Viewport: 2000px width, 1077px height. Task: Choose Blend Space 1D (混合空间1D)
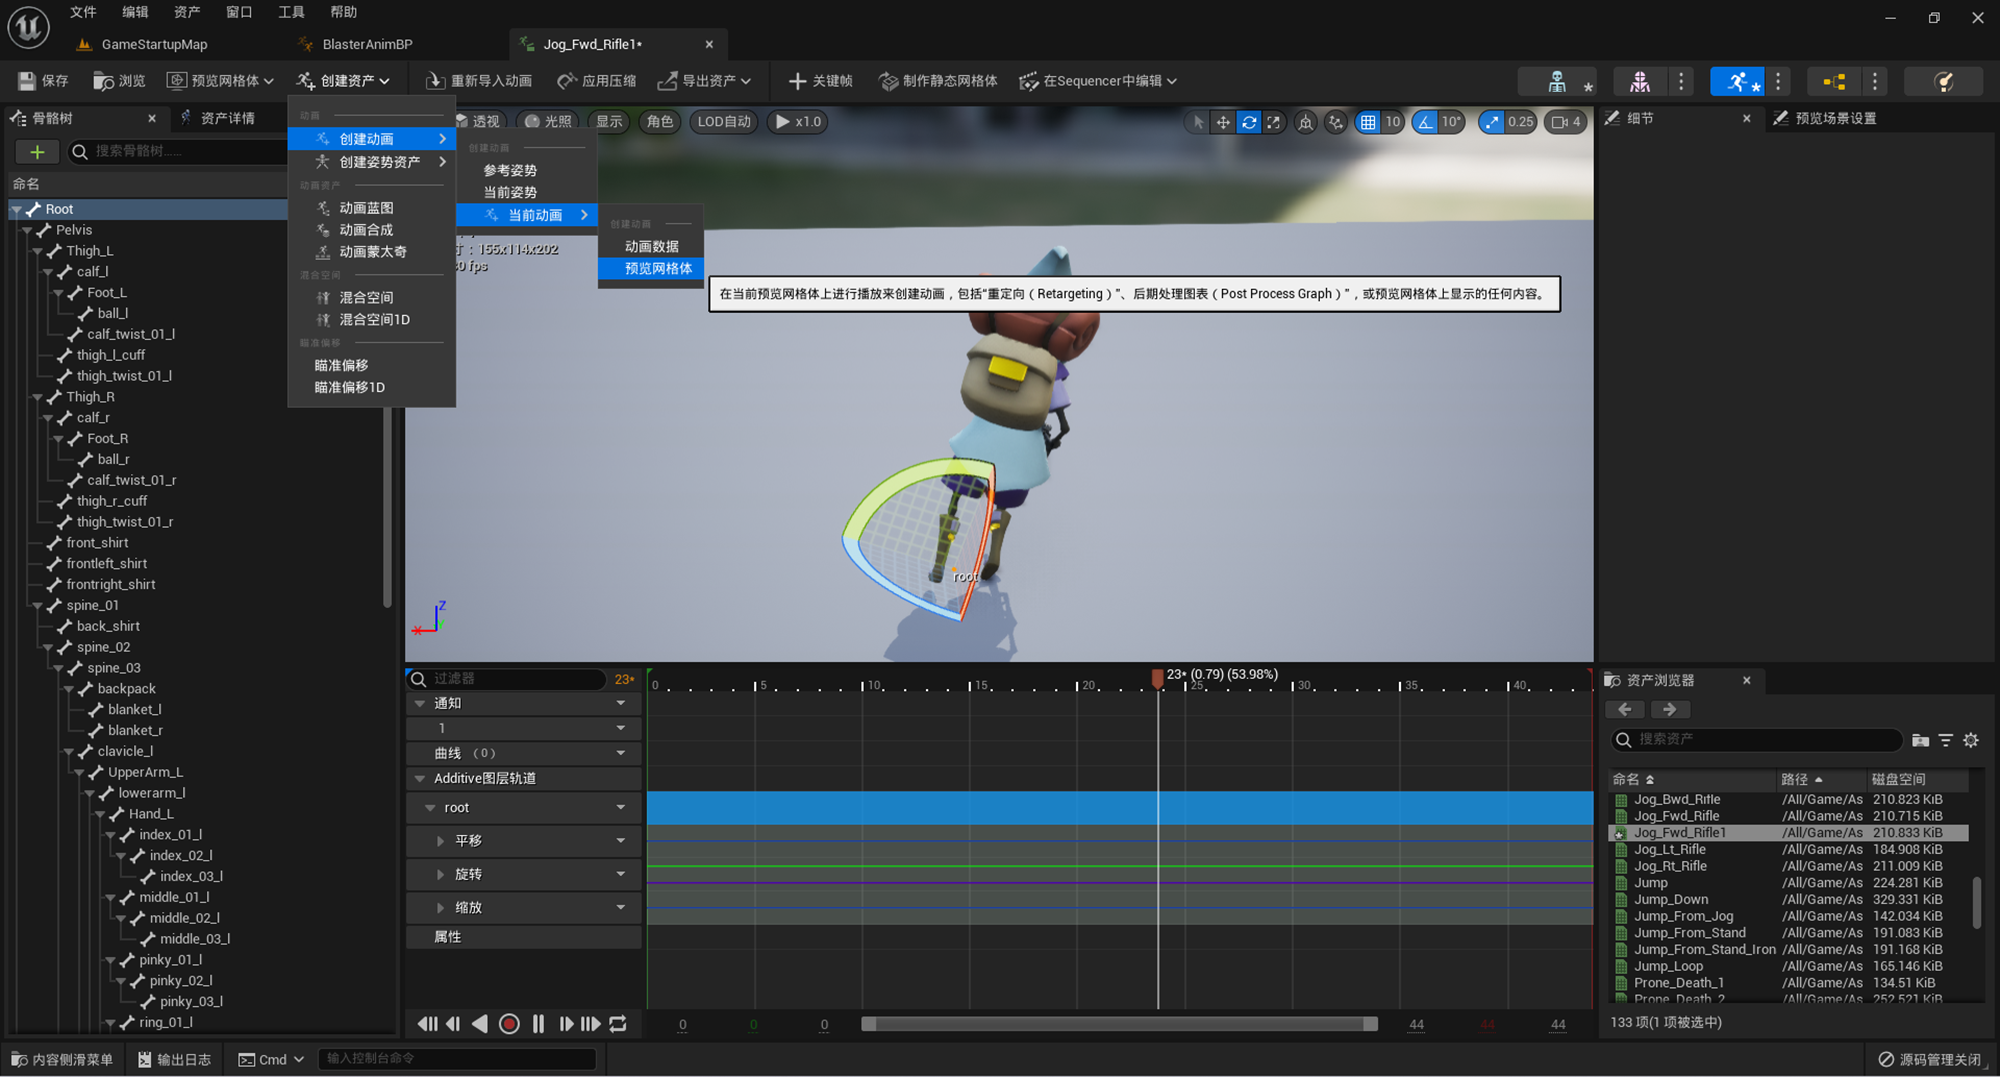tap(372, 320)
